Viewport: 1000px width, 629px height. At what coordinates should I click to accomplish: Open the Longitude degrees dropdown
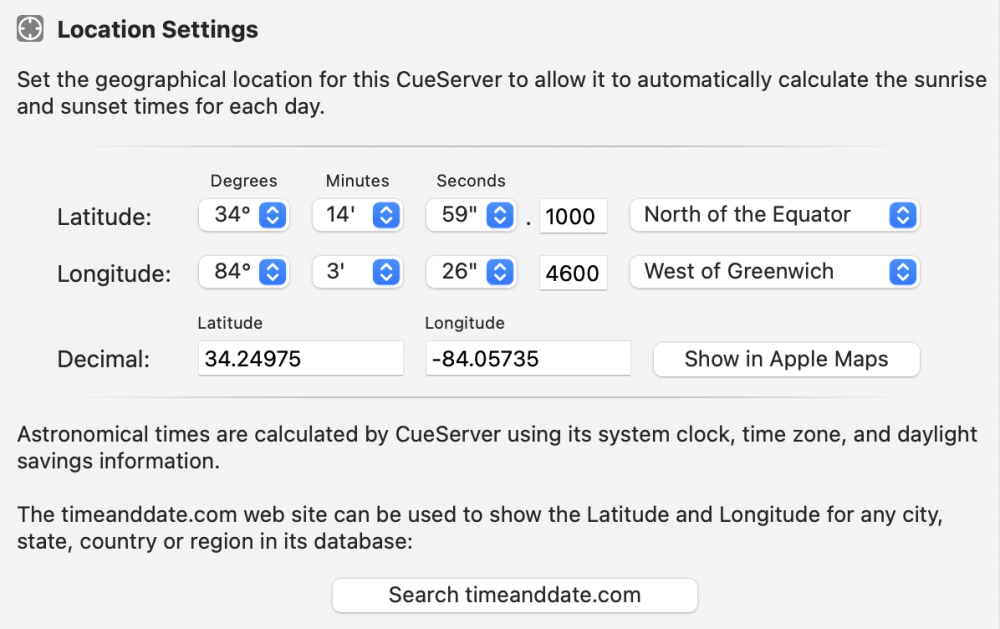point(244,271)
